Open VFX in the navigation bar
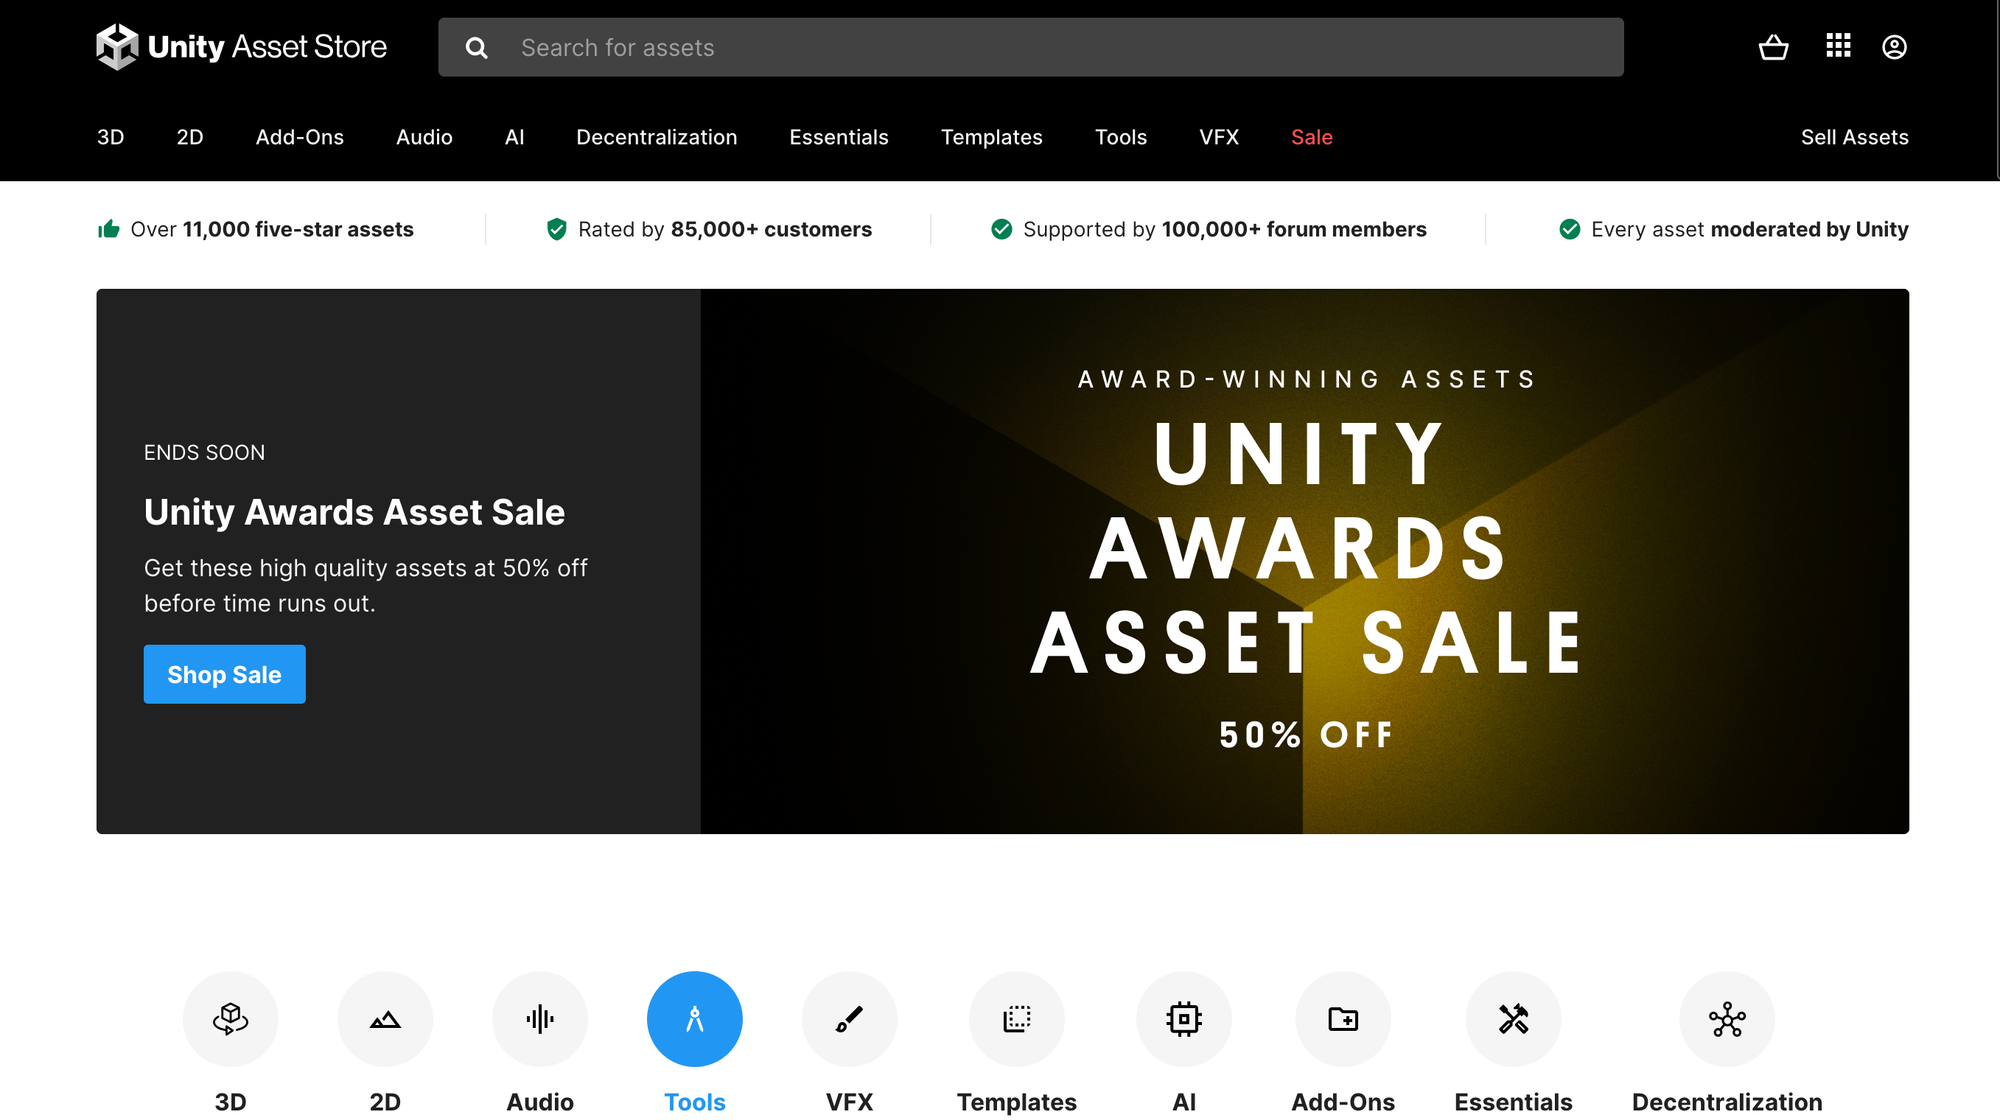 pyautogui.click(x=1219, y=137)
